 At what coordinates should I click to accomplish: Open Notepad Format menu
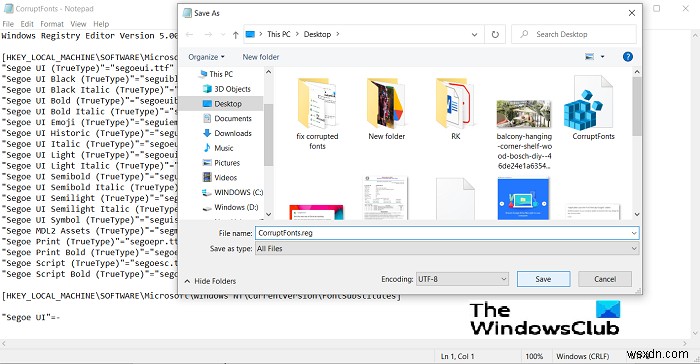52,24
